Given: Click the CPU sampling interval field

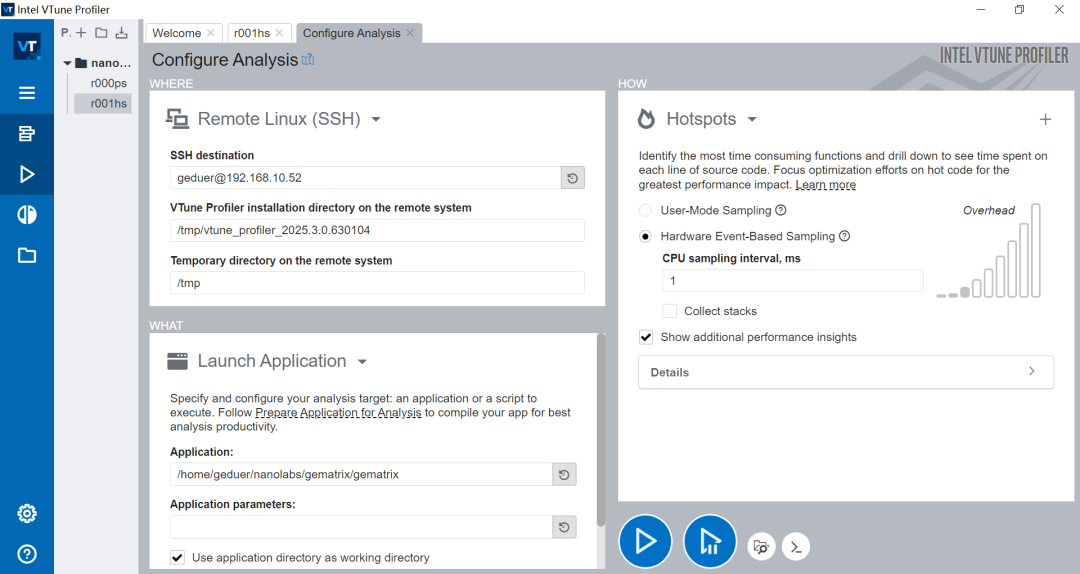Looking at the screenshot, I should click(x=792, y=280).
